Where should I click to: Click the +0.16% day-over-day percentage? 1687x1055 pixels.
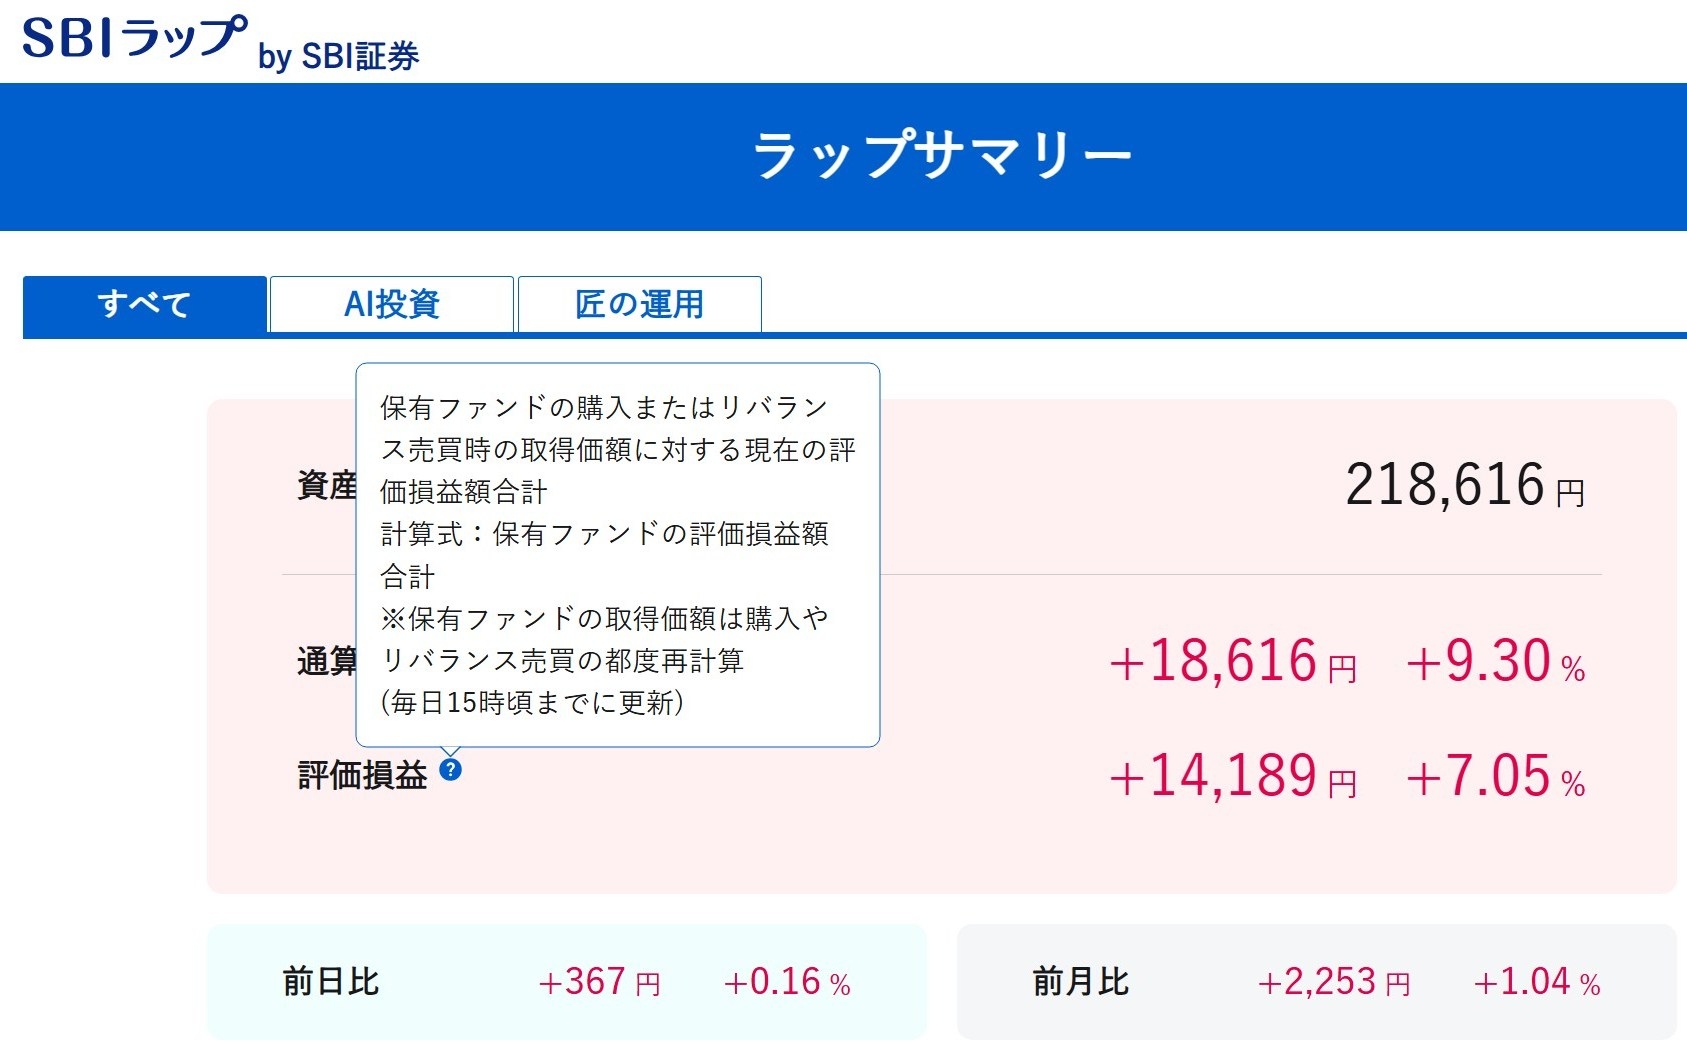click(x=787, y=982)
